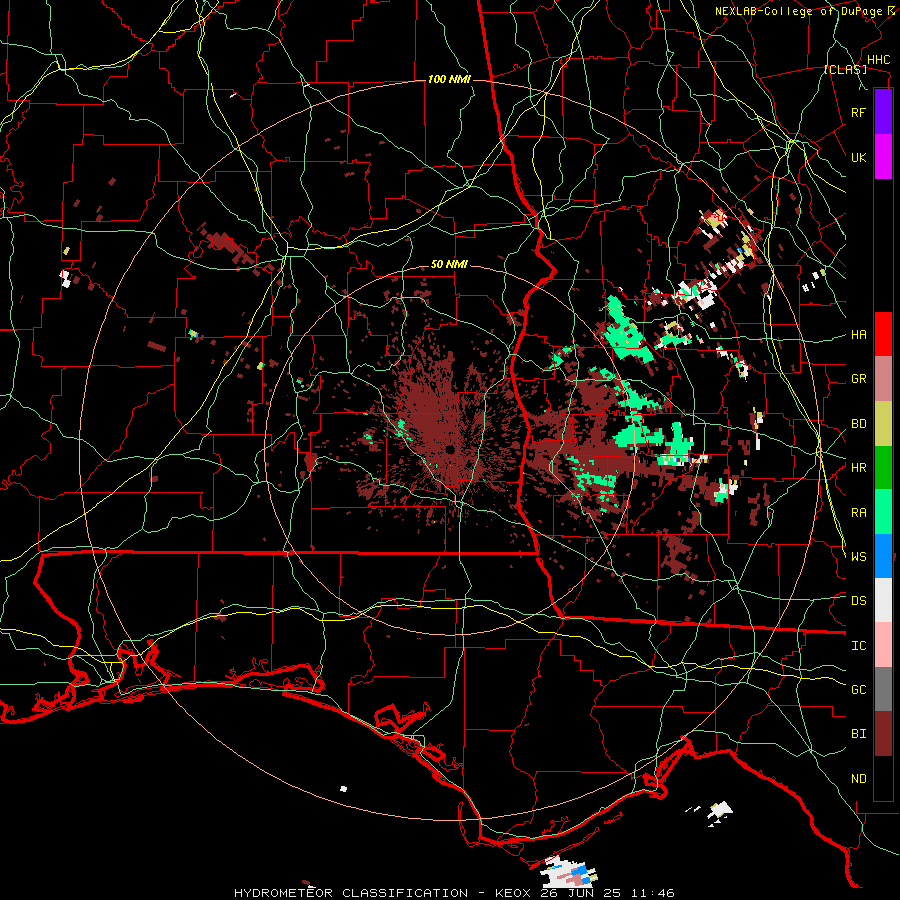This screenshot has width=900, height=900.
Task: Click the red HA legend color swatch
Action: point(883,334)
